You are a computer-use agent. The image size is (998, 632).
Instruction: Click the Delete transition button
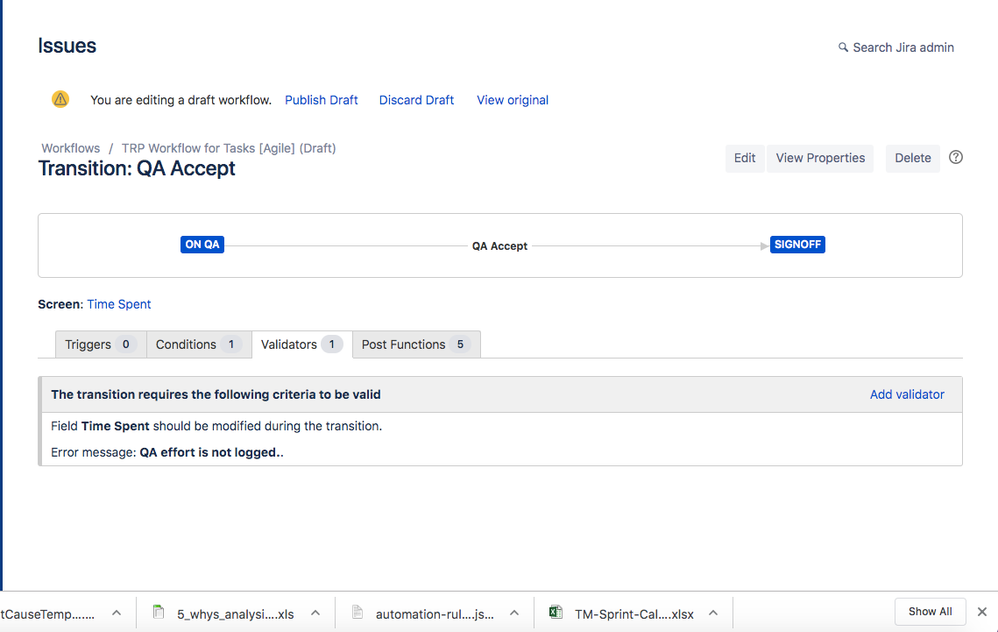tap(913, 158)
